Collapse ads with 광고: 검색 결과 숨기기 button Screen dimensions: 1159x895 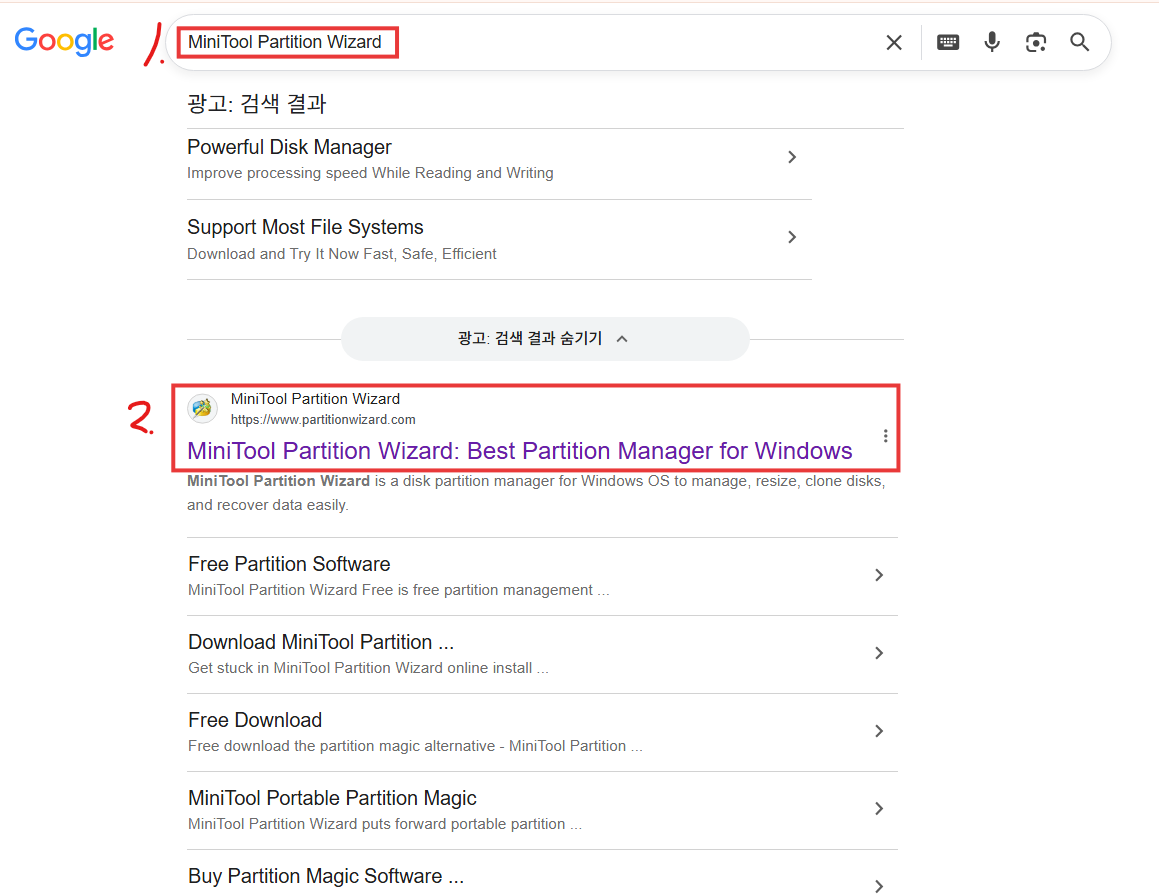coord(545,338)
